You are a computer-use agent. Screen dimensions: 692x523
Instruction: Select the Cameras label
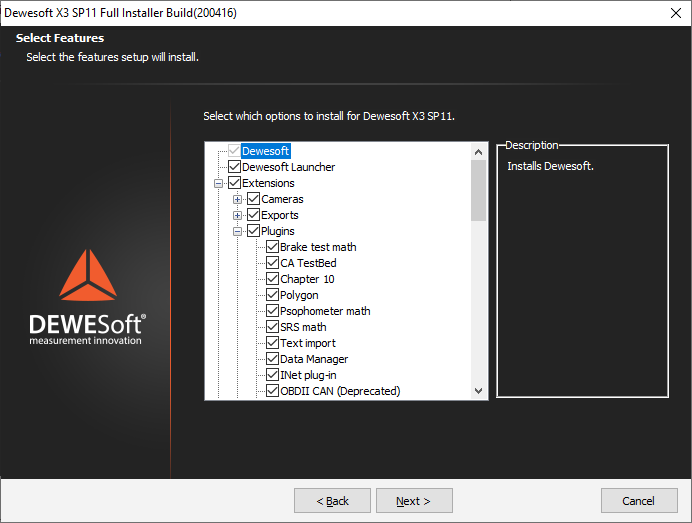[282, 199]
